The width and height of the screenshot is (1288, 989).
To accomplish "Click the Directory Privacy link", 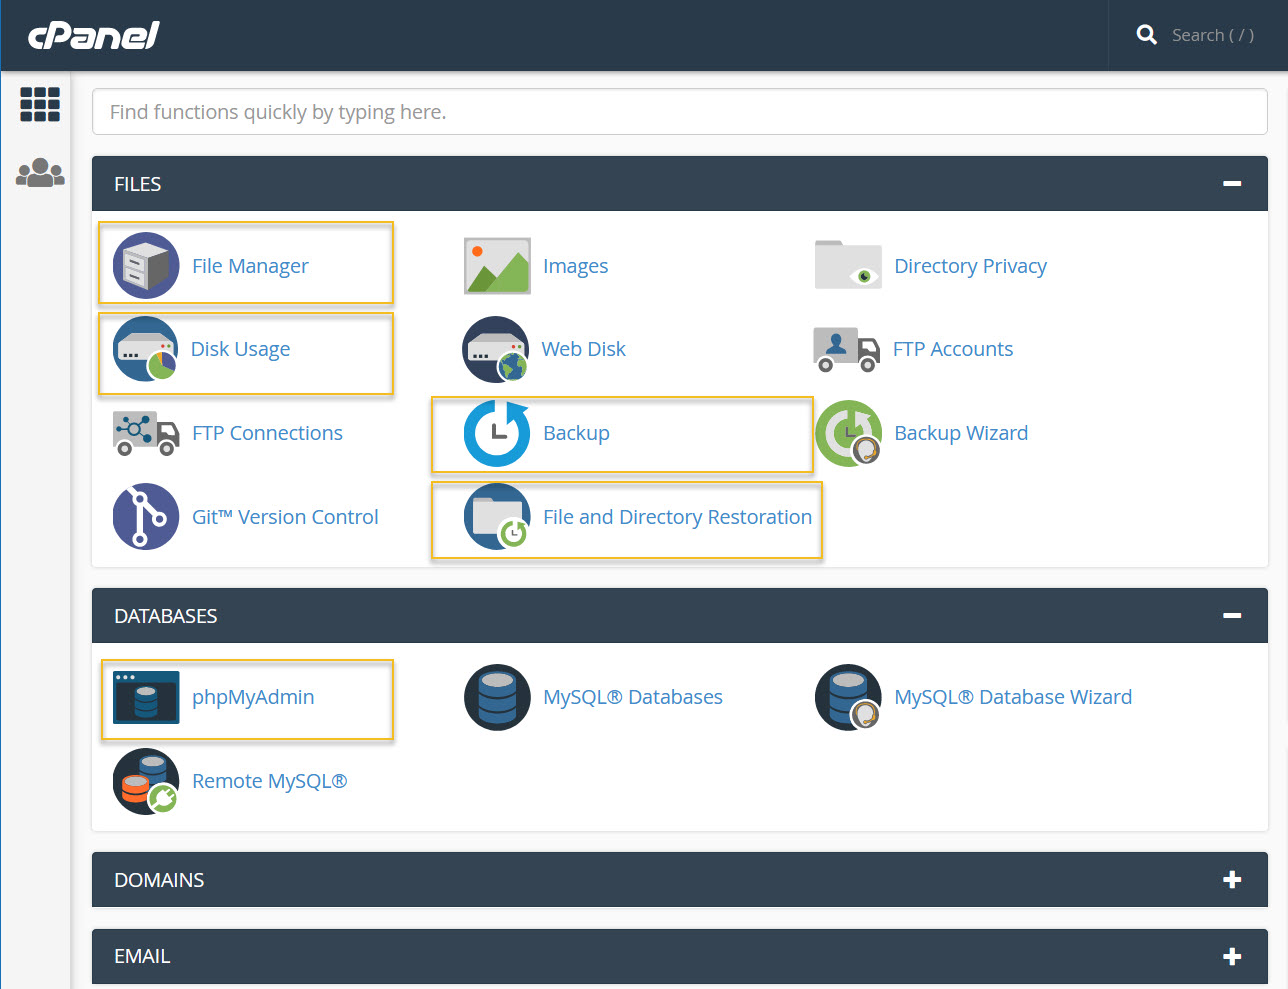I will tap(970, 266).
